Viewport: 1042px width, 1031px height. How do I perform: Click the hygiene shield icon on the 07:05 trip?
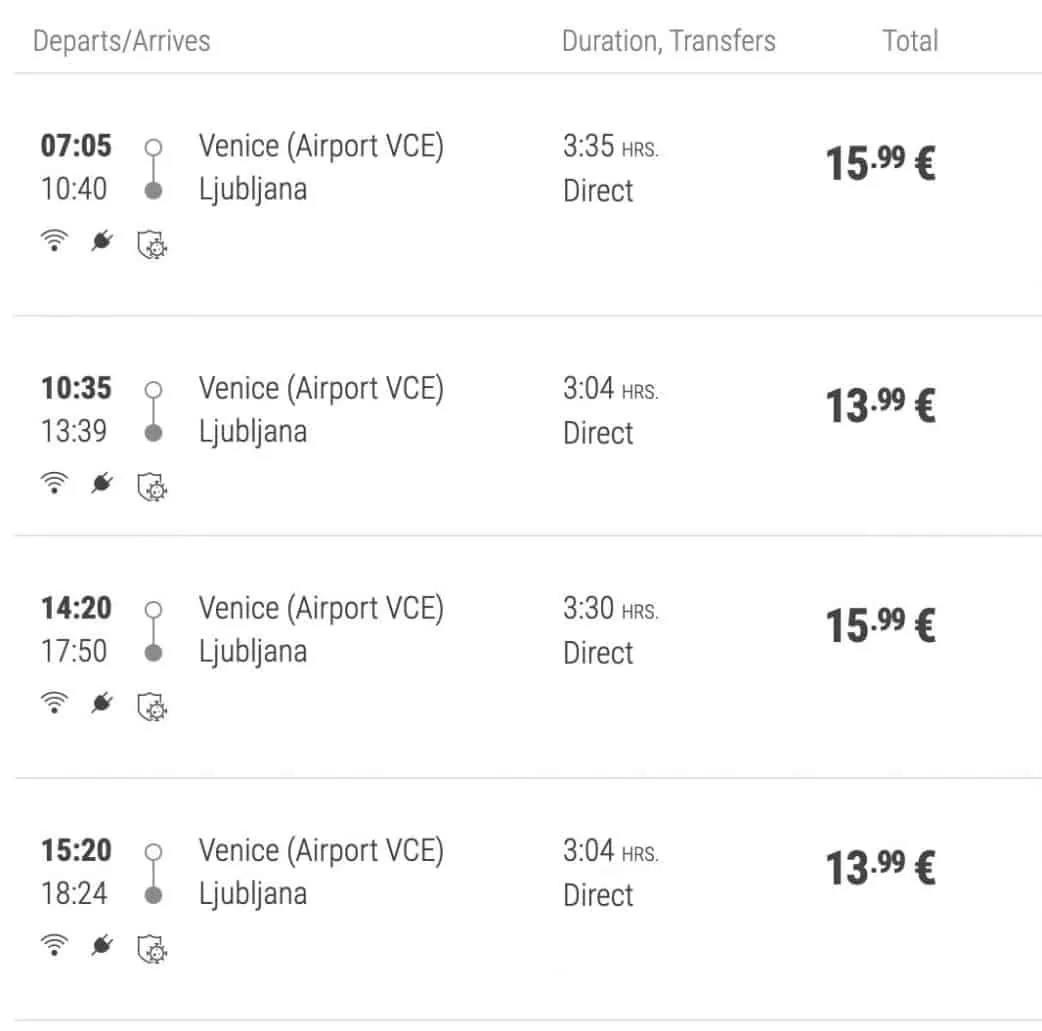point(151,244)
